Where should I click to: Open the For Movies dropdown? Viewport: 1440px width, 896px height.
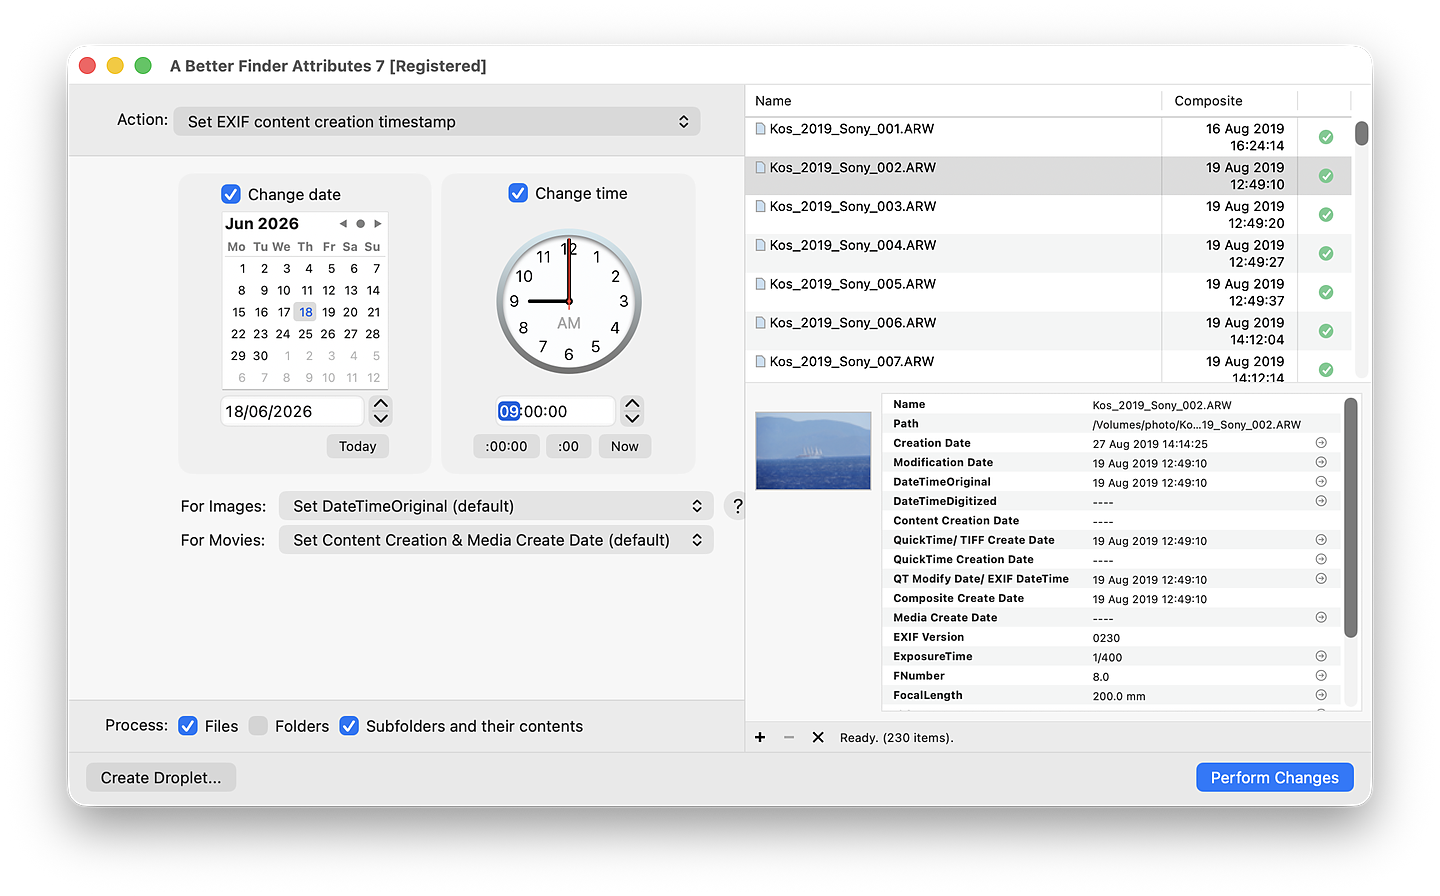(496, 540)
